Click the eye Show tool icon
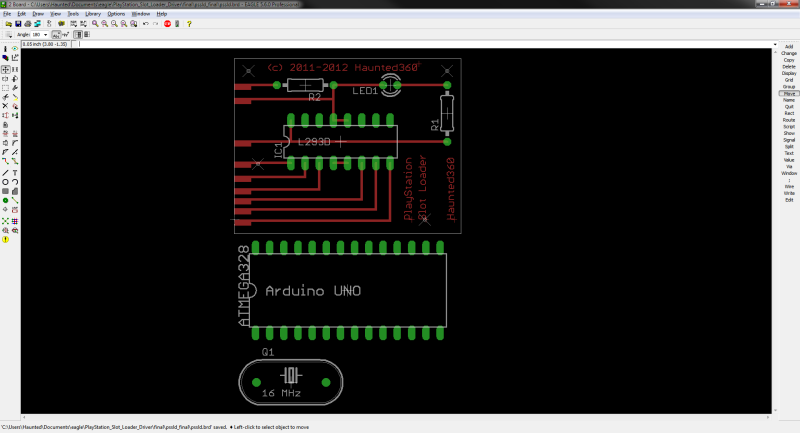The image size is (800, 433). coord(15,49)
